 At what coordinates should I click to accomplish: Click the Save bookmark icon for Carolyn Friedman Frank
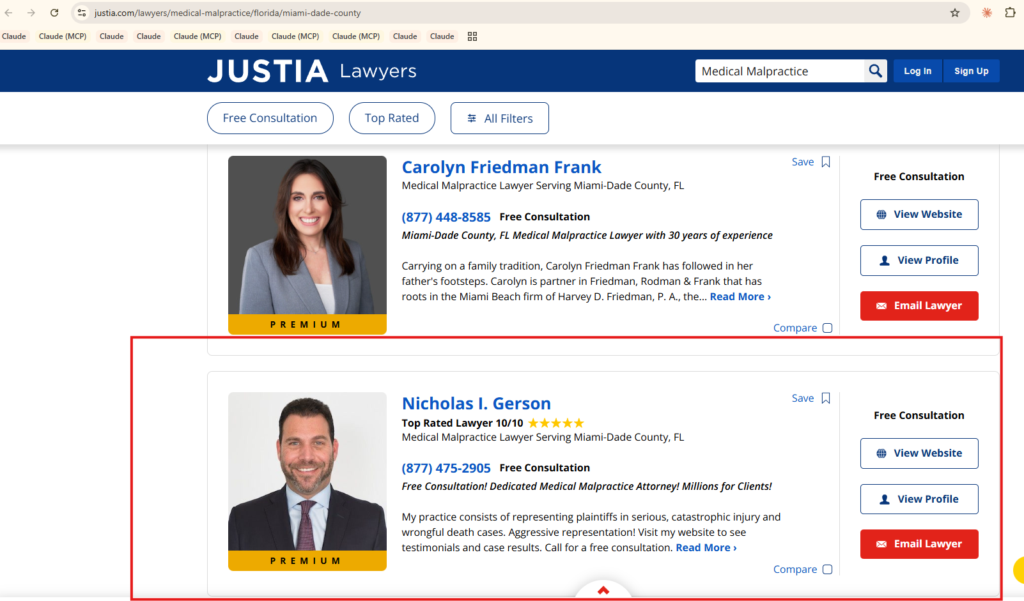(x=826, y=162)
